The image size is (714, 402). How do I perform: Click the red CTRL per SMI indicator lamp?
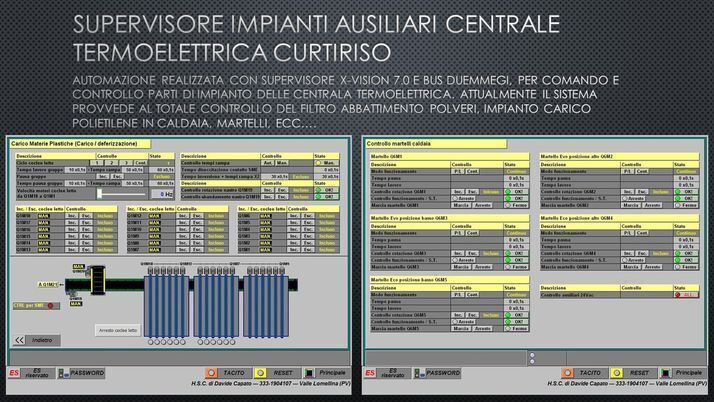(51, 305)
